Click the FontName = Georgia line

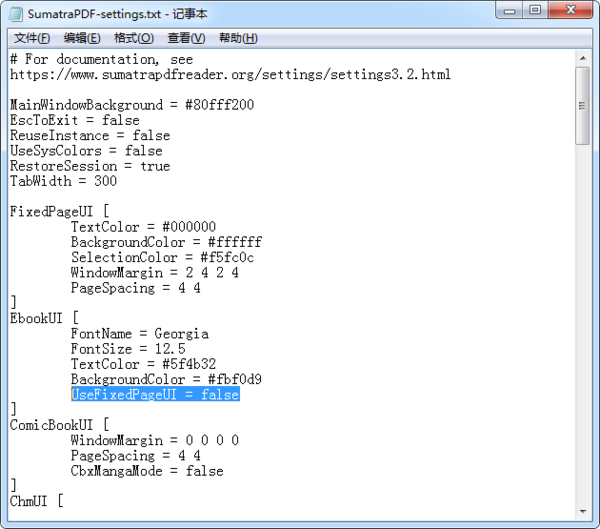click(140, 333)
